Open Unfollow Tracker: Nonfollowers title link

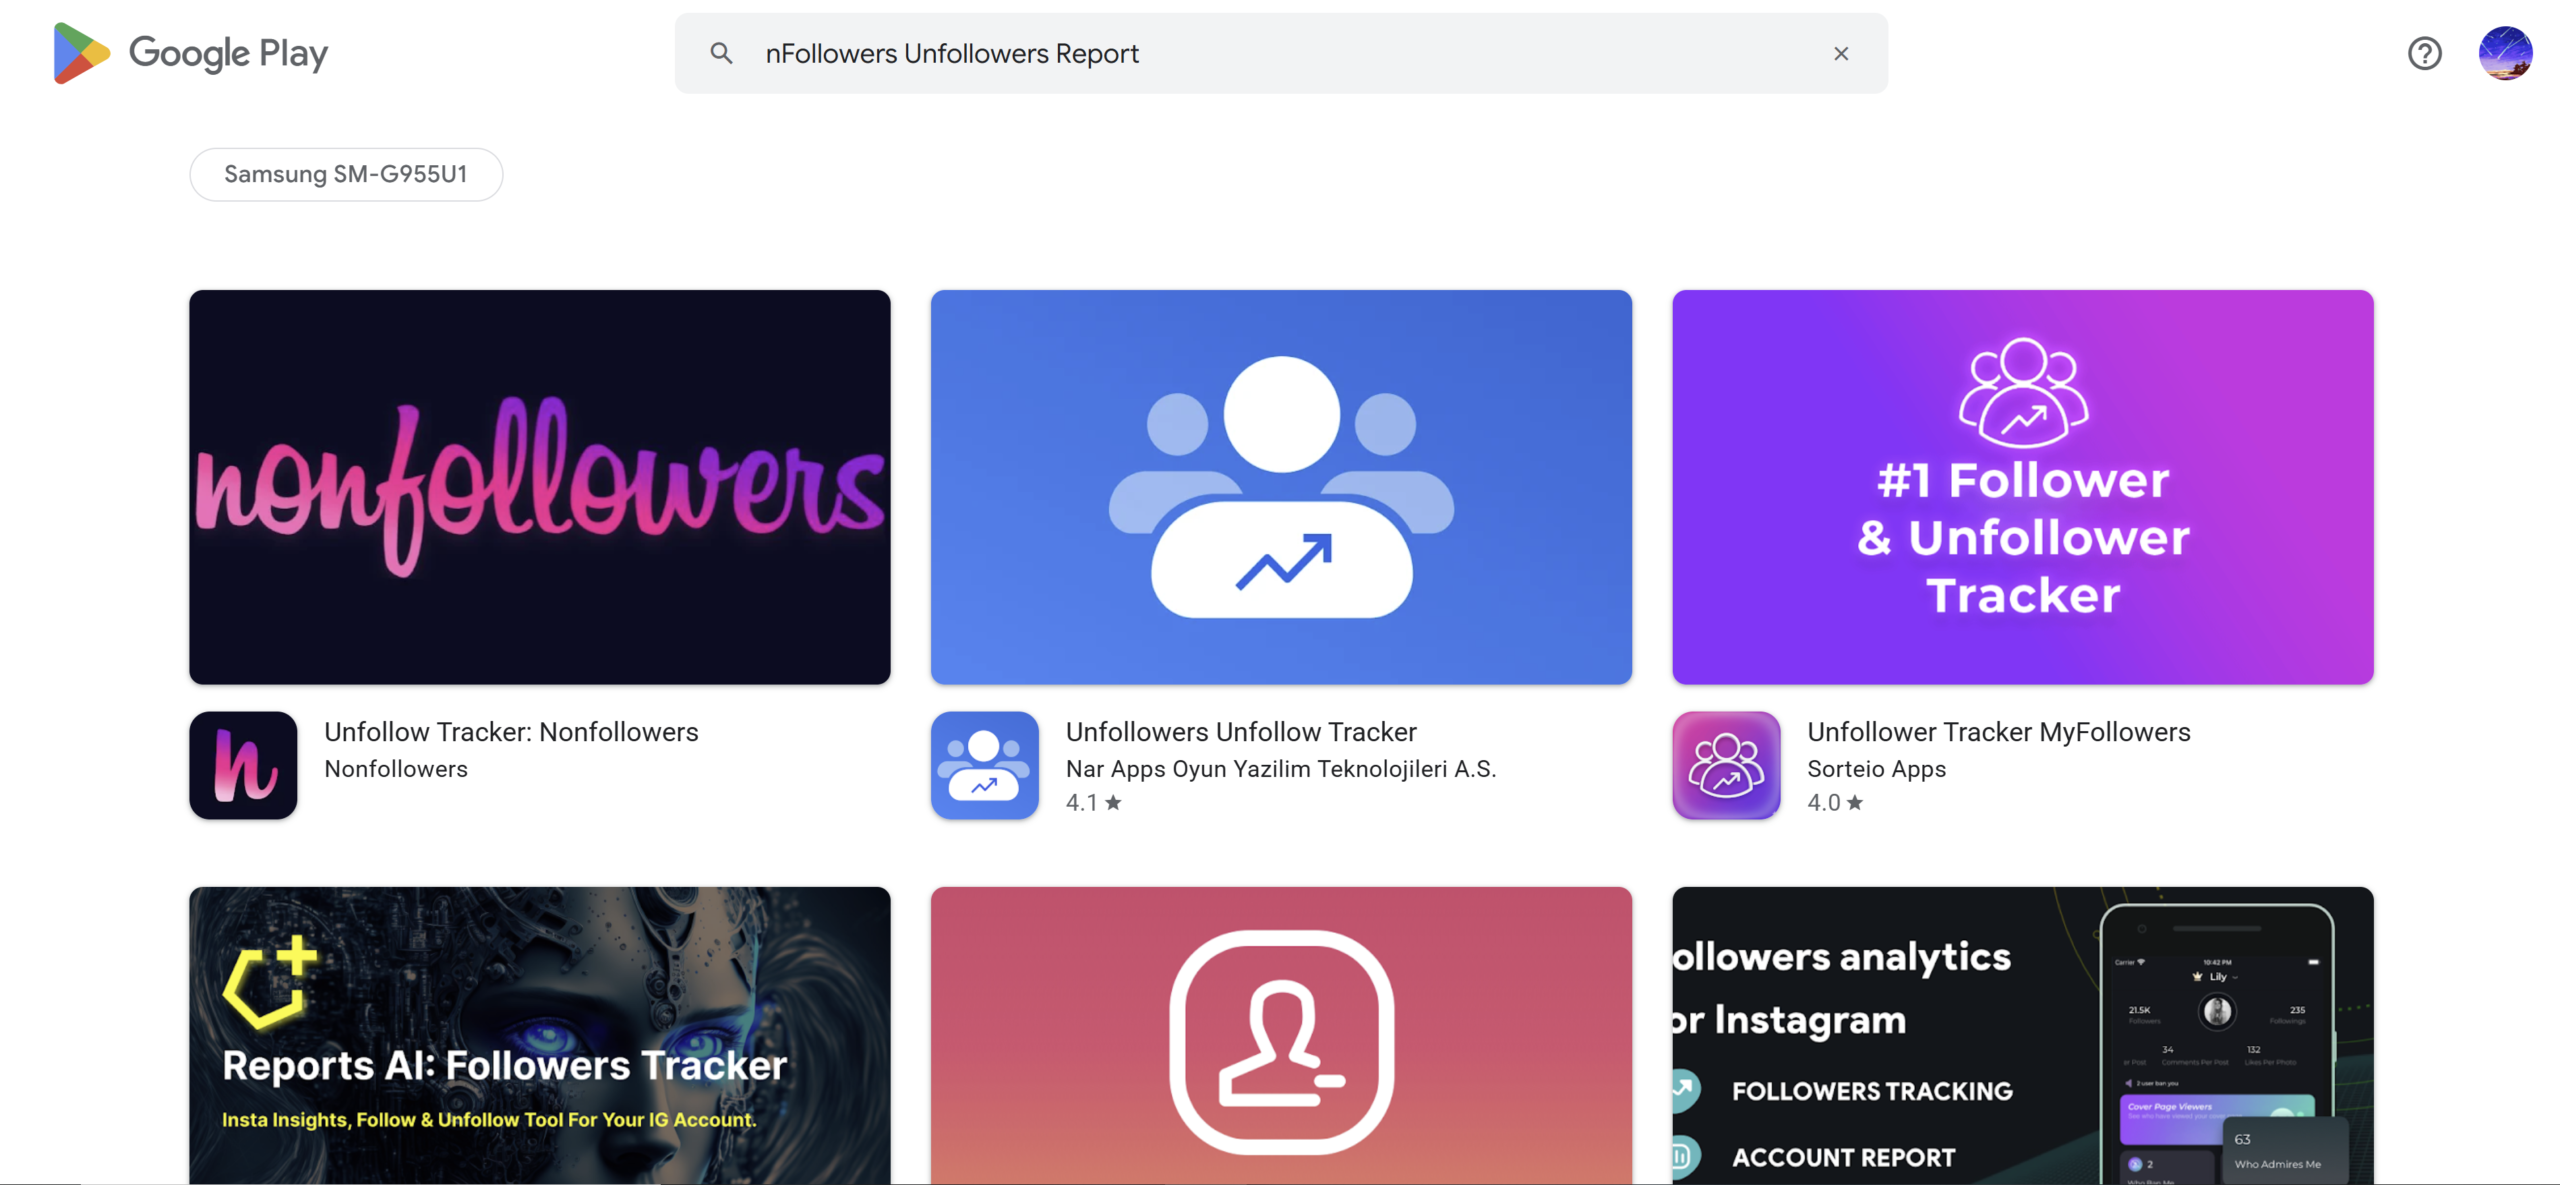[x=511, y=732]
